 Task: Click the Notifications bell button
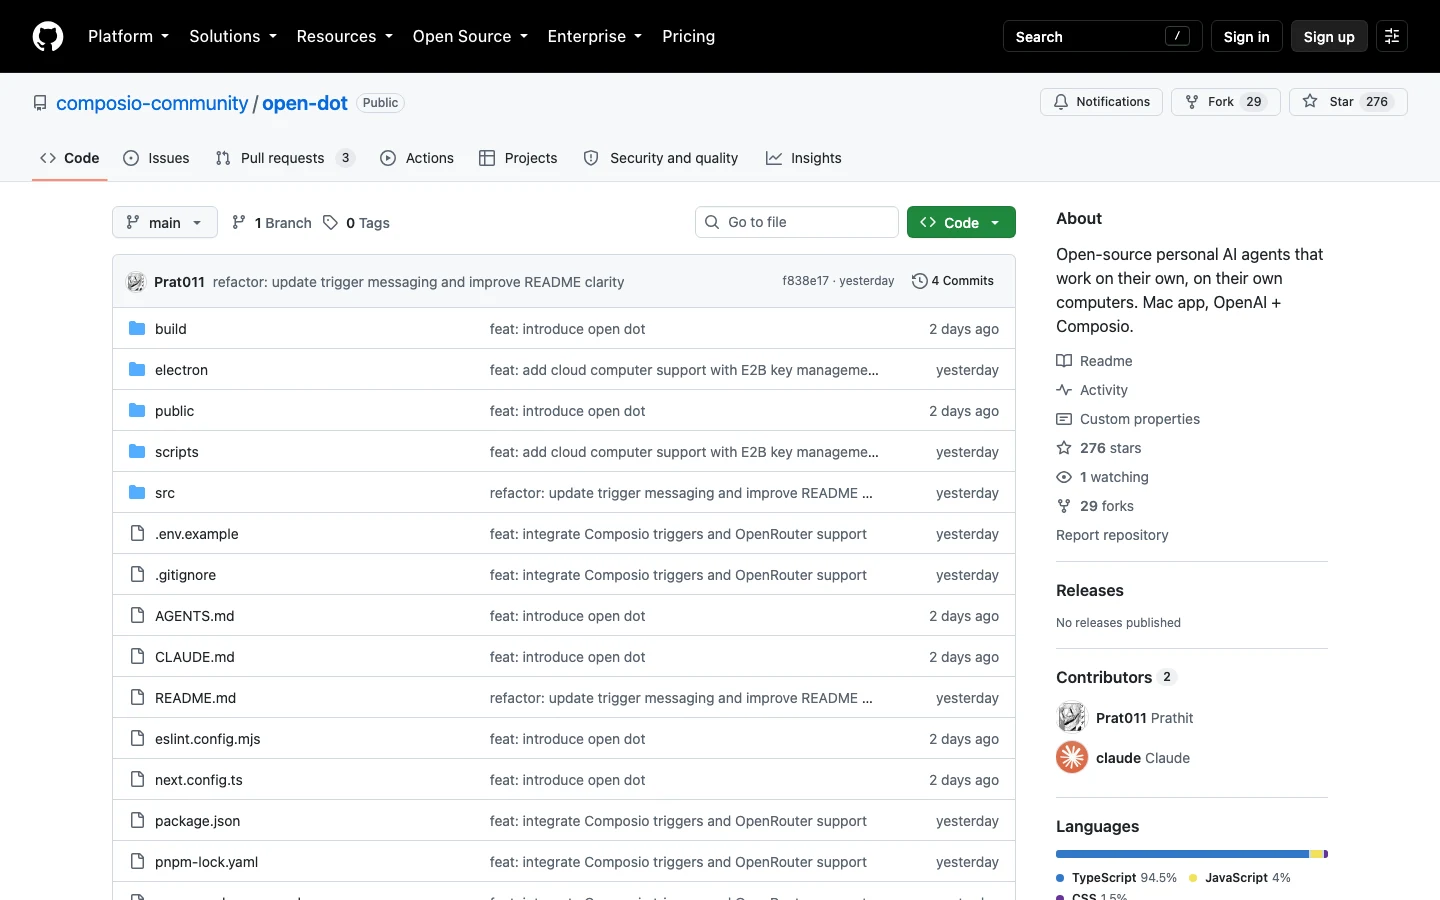click(x=1101, y=102)
